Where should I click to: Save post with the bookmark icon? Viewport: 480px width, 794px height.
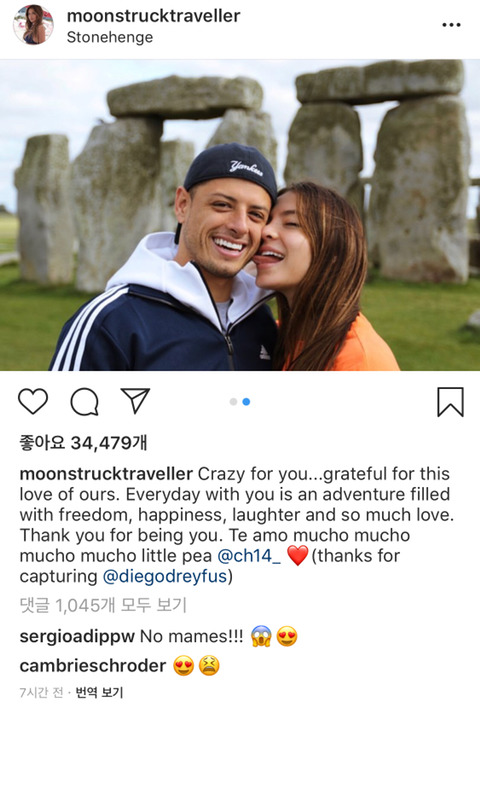pos(450,402)
